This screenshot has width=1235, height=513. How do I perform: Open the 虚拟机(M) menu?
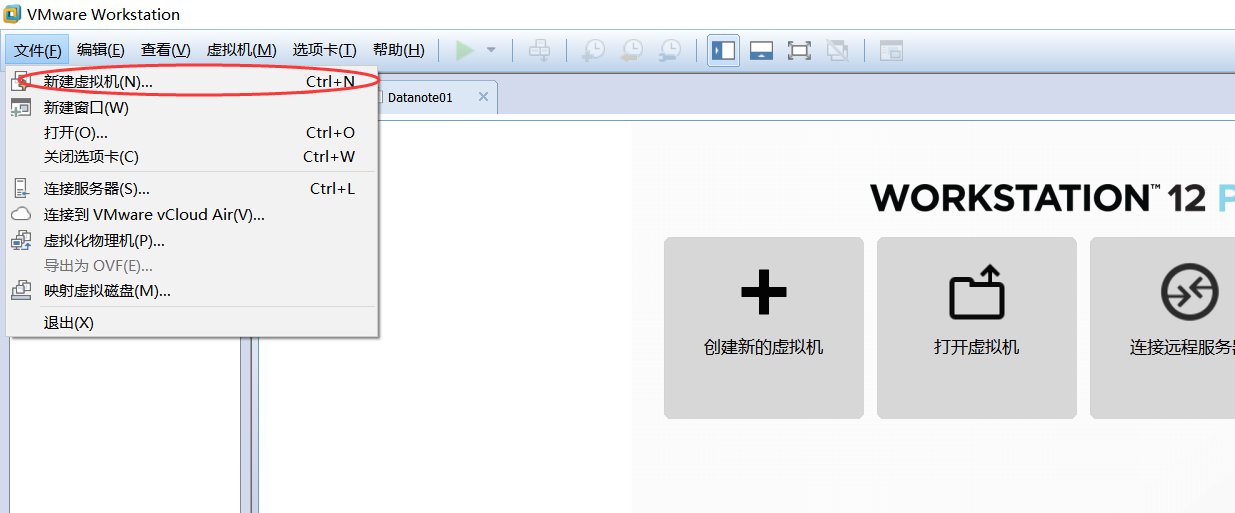[241, 50]
